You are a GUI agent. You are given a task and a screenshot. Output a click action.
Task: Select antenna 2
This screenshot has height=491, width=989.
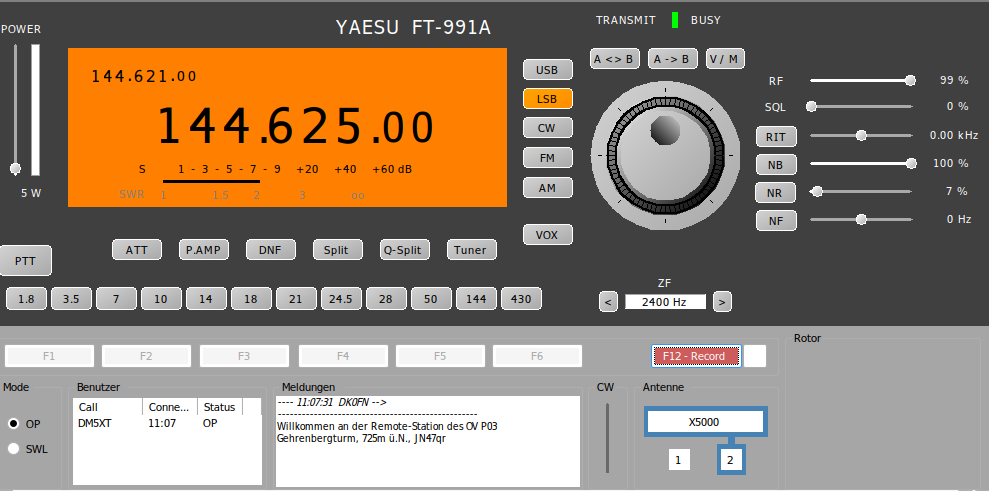point(730,459)
